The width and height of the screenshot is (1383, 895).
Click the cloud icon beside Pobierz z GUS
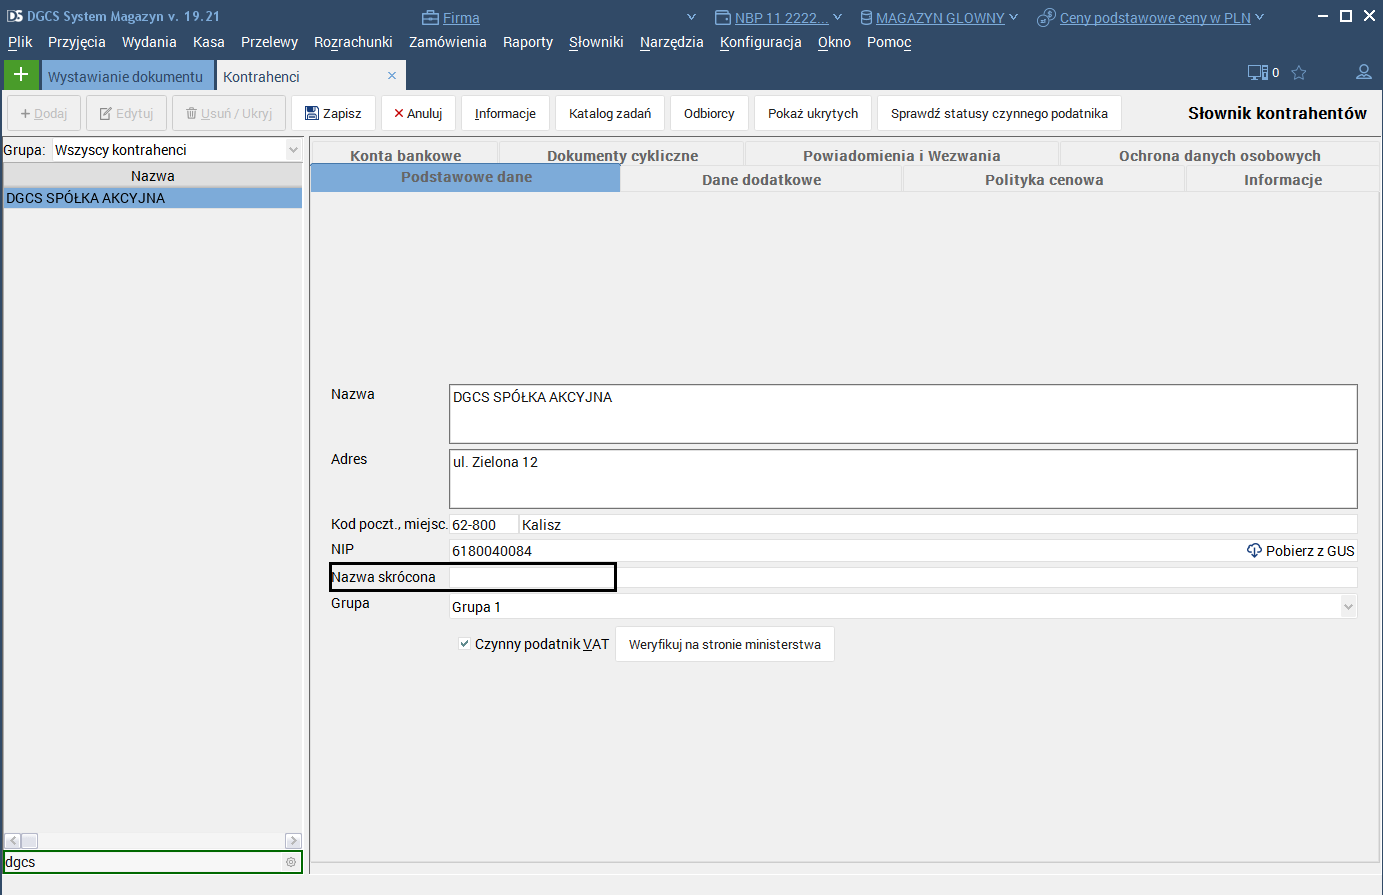click(1254, 550)
